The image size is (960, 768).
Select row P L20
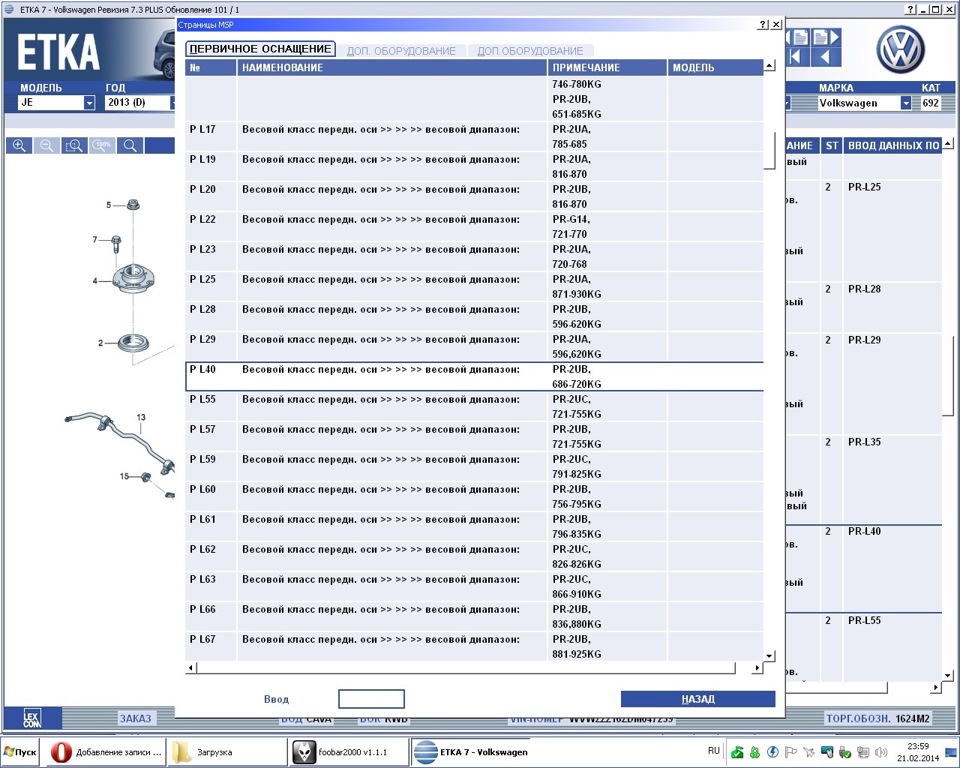pos(474,197)
